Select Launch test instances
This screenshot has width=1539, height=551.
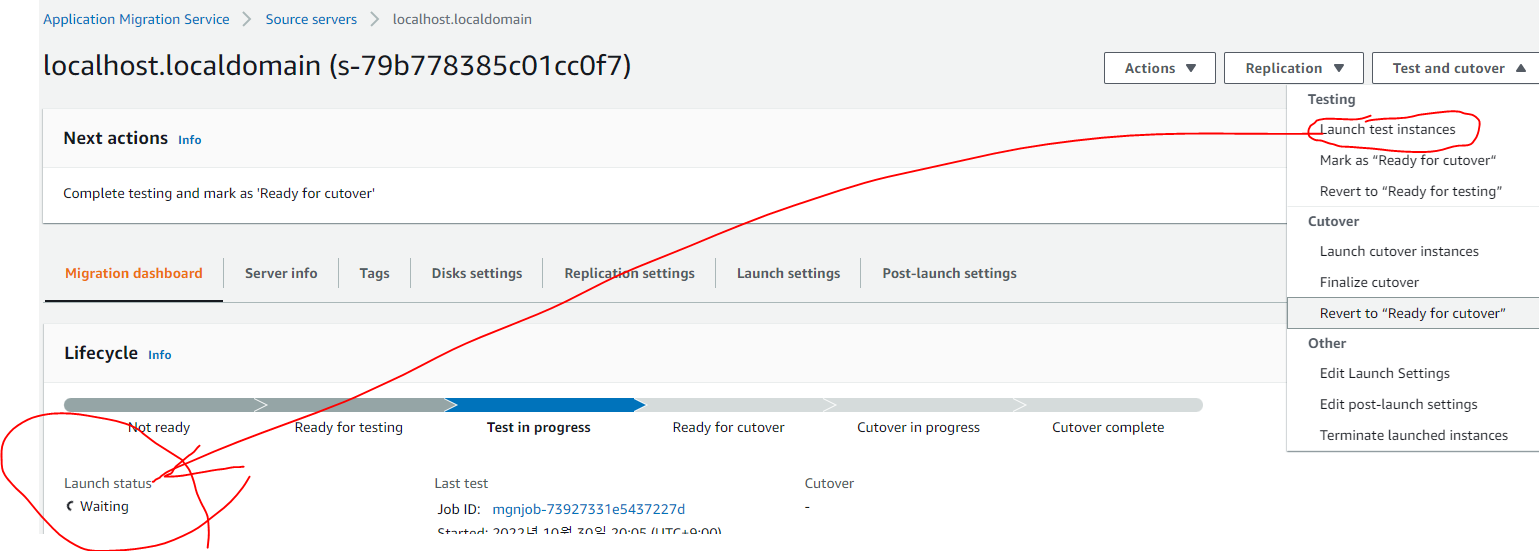pos(1387,129)
